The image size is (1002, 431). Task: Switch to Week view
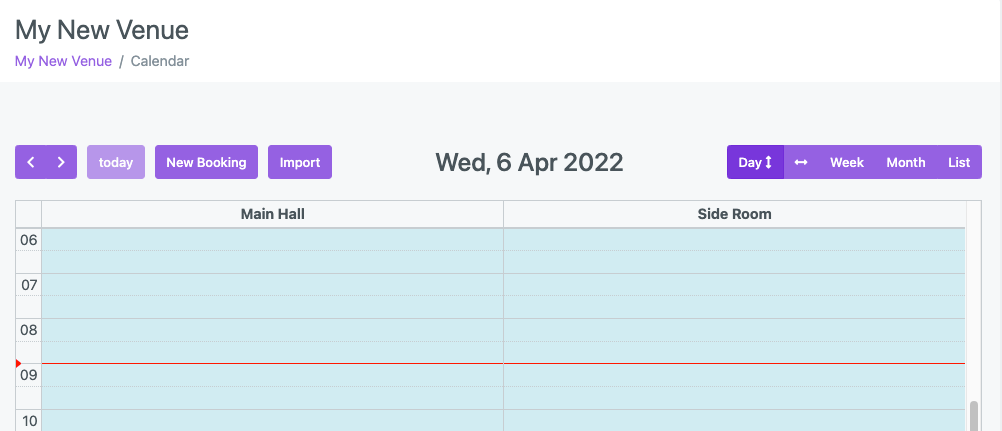846,162
